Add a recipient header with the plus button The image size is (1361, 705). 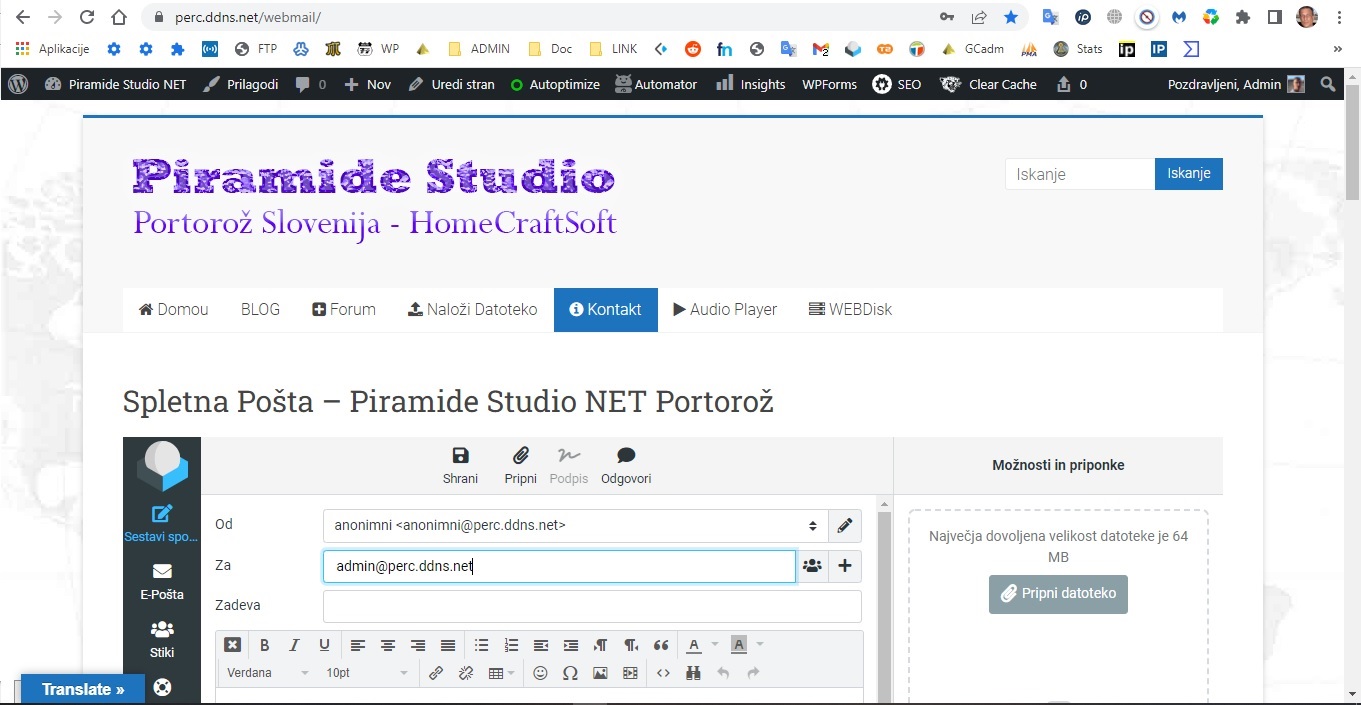pyautogui.click(x=845, y=566)
